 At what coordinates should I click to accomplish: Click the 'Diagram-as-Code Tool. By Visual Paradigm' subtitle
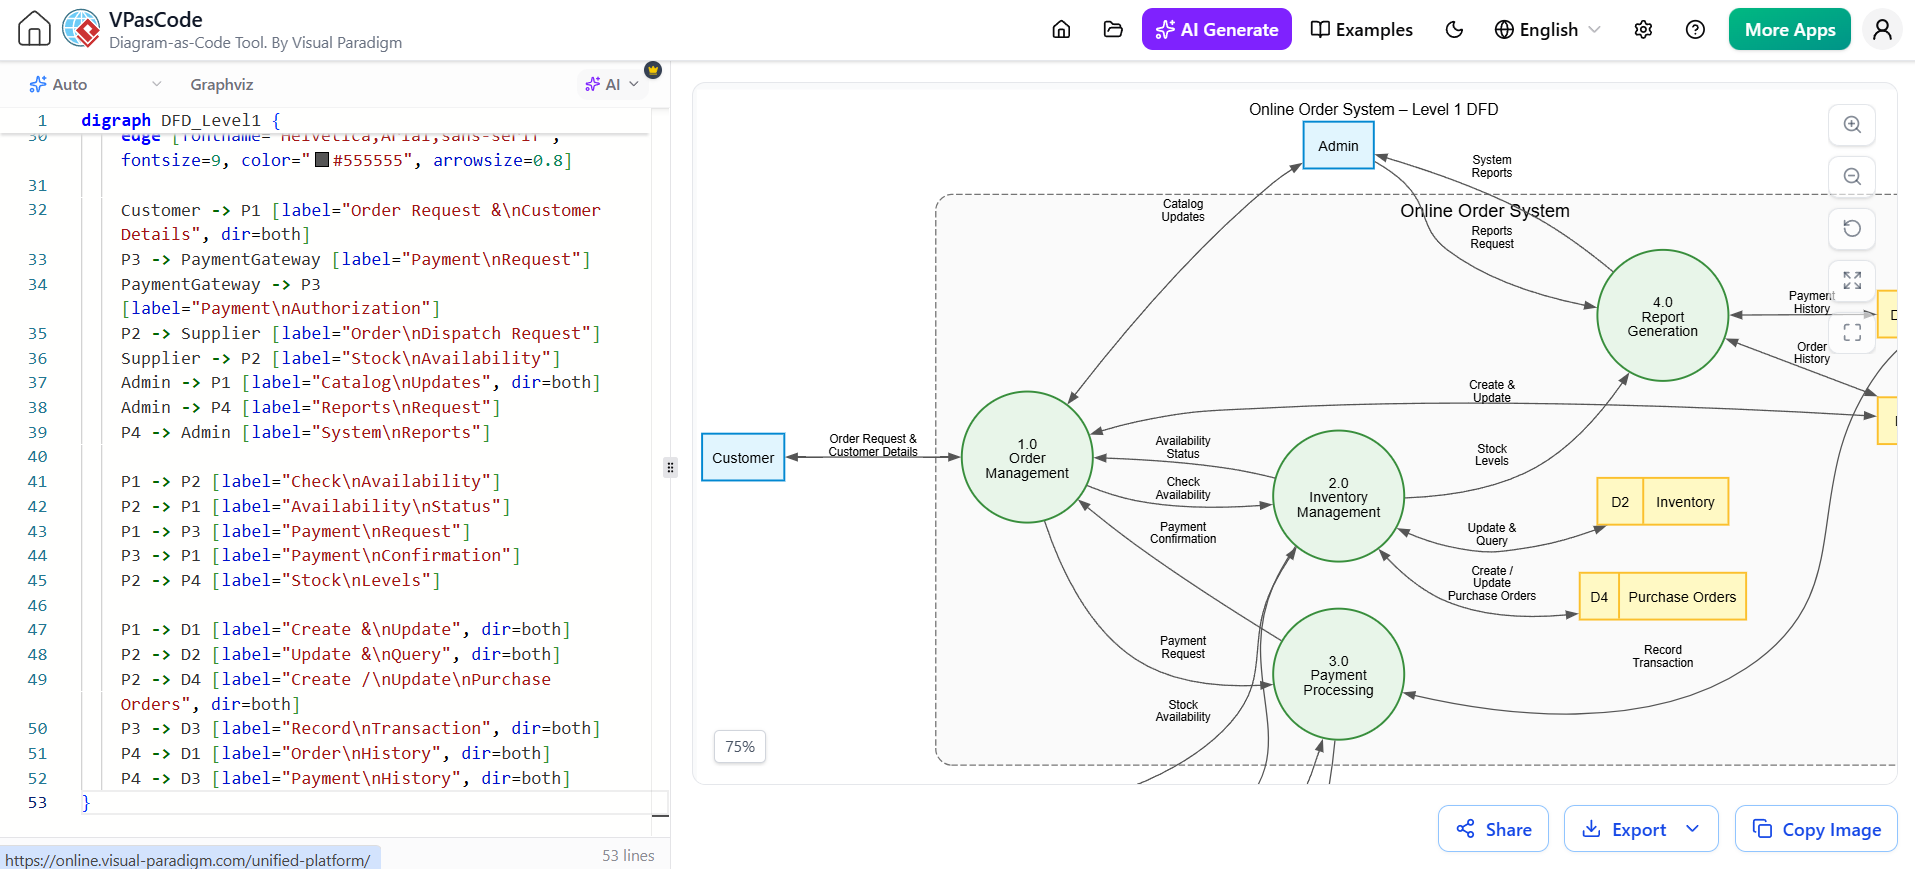(x=255, y=43)
